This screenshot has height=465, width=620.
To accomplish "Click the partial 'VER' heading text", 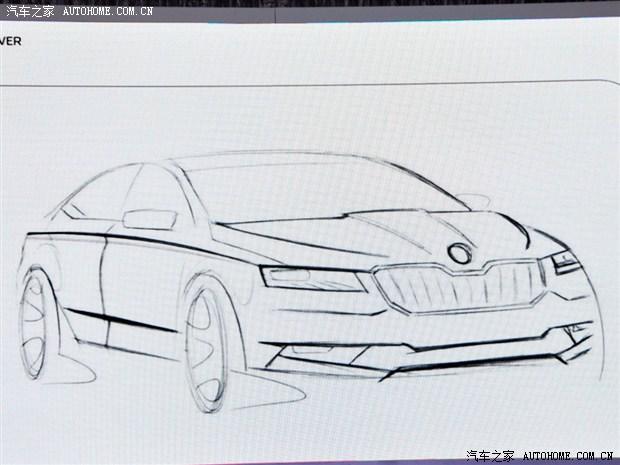I will pos(13,44).
